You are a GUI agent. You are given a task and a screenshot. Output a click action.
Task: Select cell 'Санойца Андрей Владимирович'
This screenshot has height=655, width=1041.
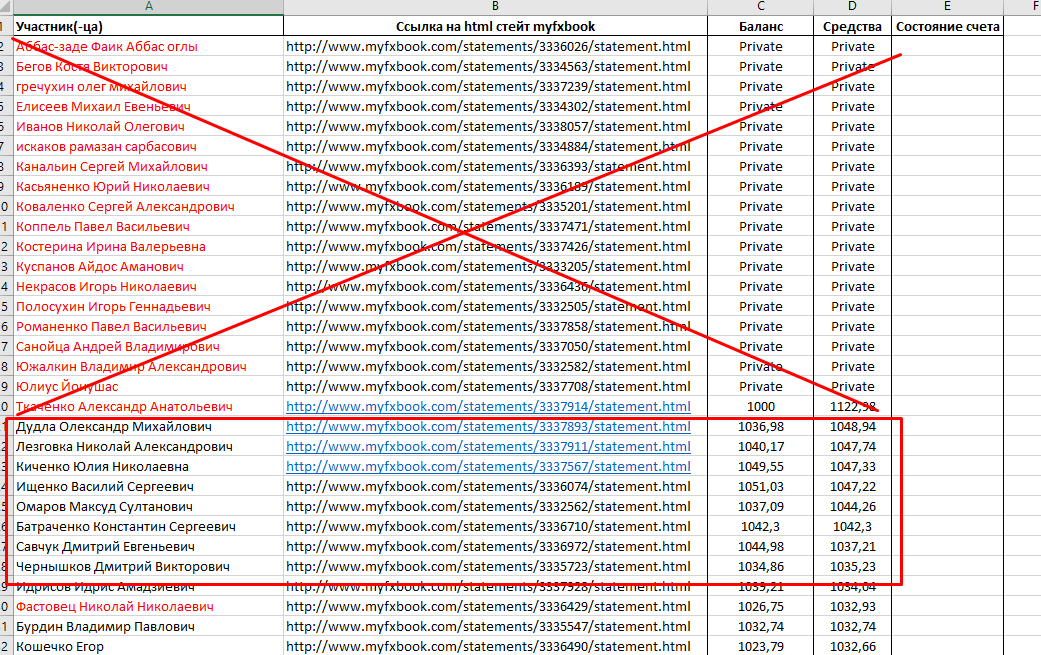(148, 346)
